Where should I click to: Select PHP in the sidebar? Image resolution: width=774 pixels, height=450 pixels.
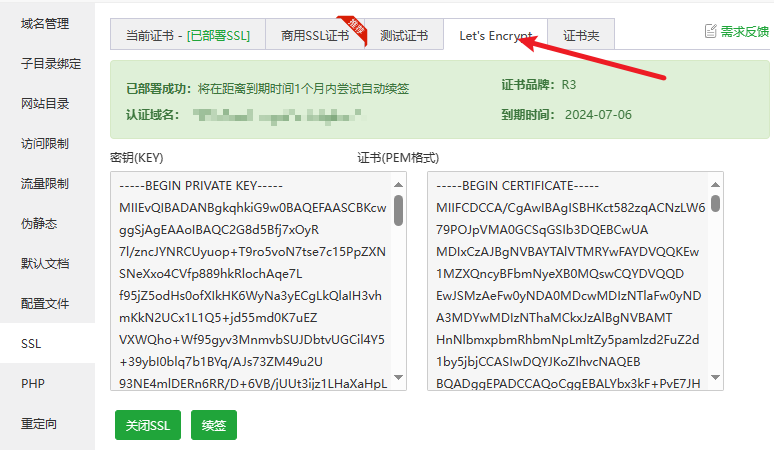tap(33, 383)
